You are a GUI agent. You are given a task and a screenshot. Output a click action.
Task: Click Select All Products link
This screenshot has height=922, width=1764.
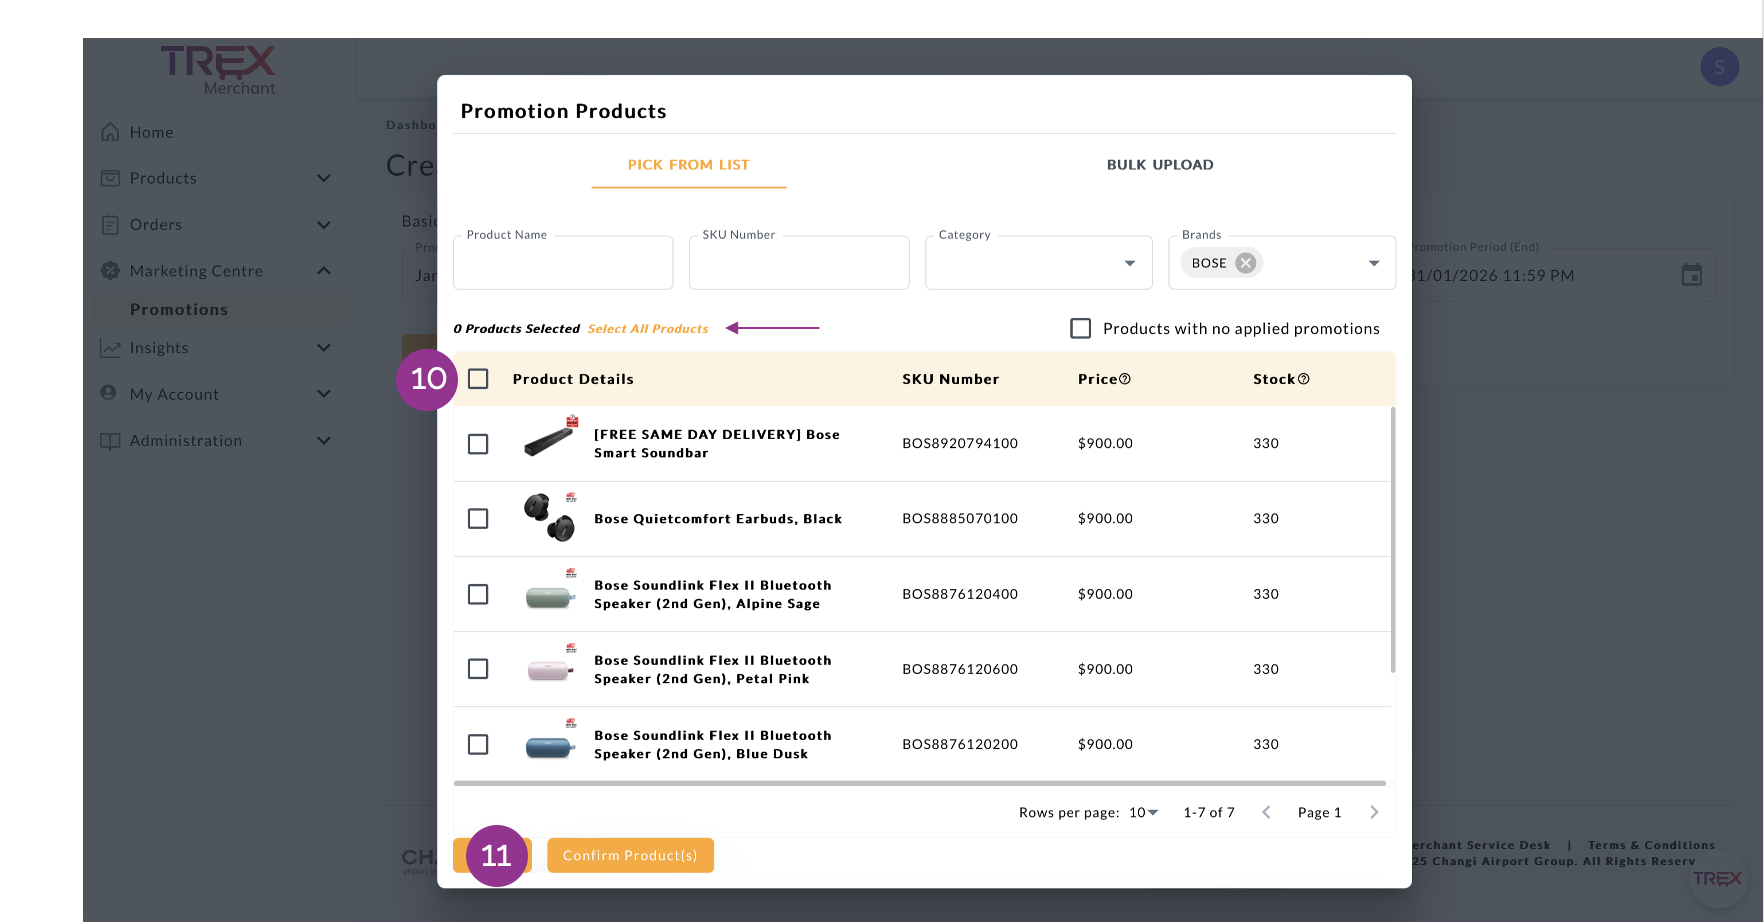tap(647, 329)
